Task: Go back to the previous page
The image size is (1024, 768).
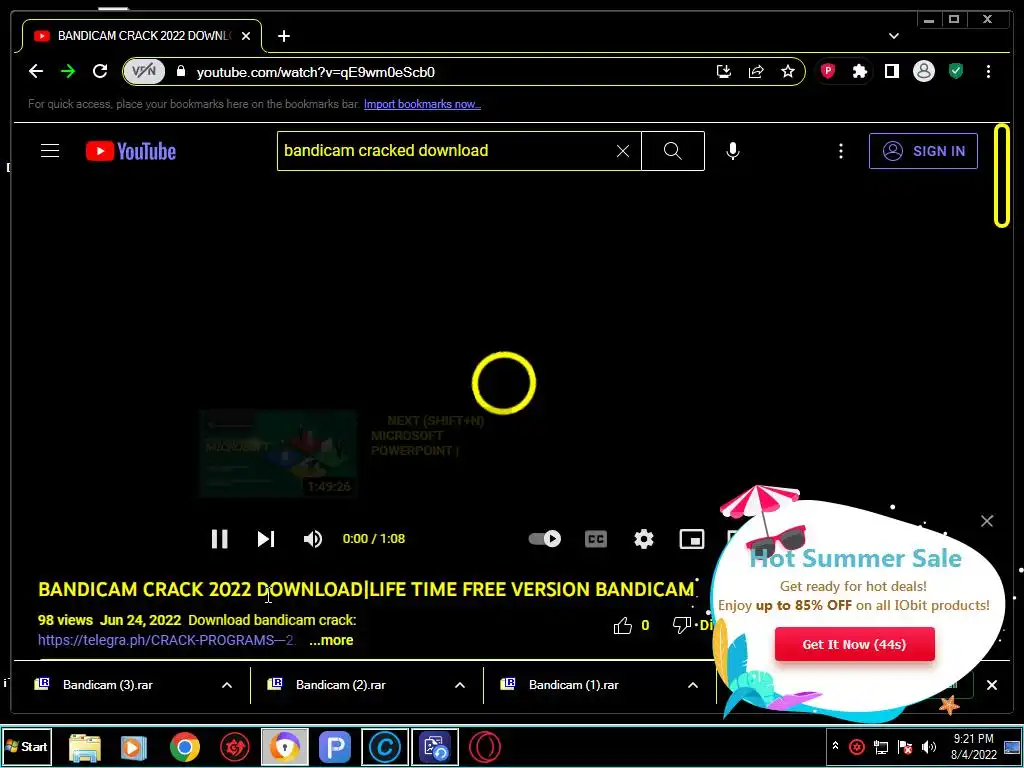Action: pos(36,71)
